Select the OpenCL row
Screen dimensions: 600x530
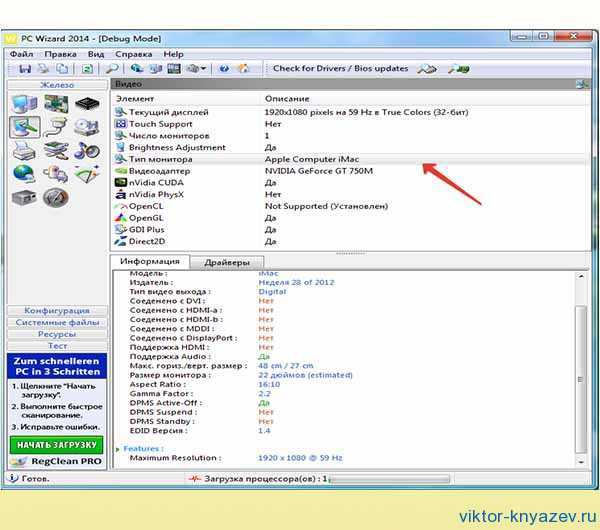tap(351, 206)
